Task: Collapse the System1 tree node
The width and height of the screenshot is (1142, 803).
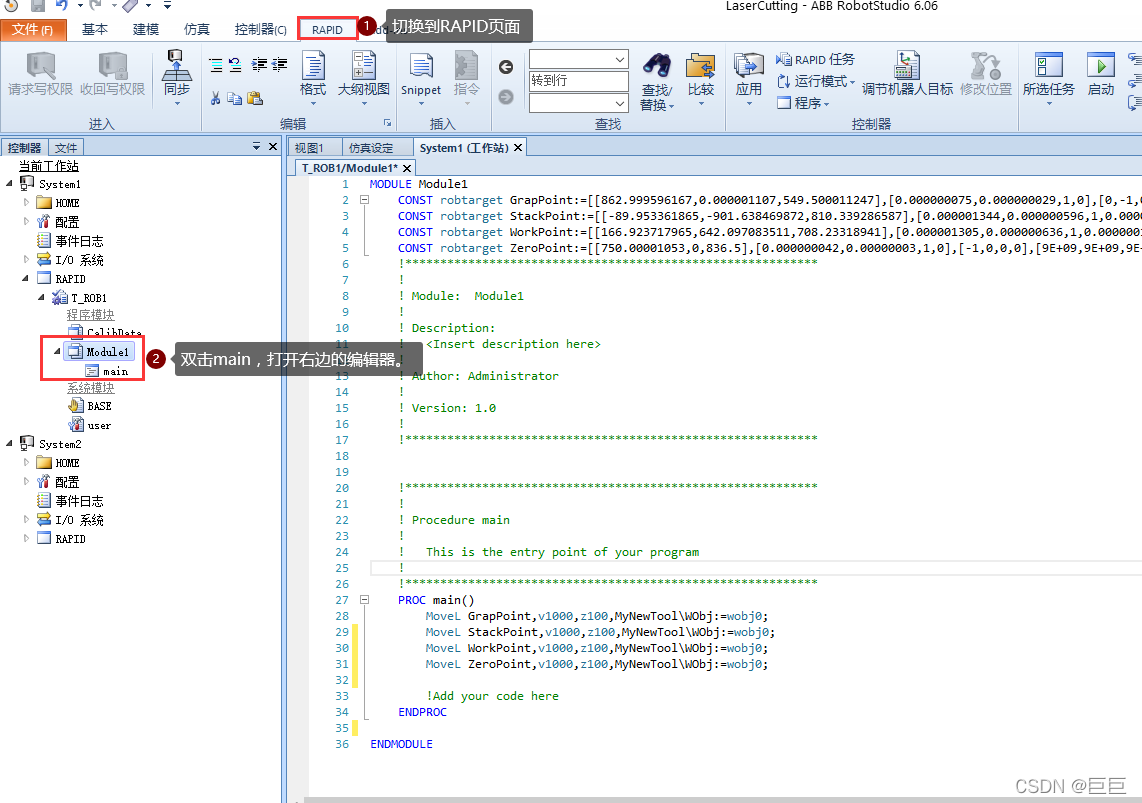Action: (x=9, y=183)
